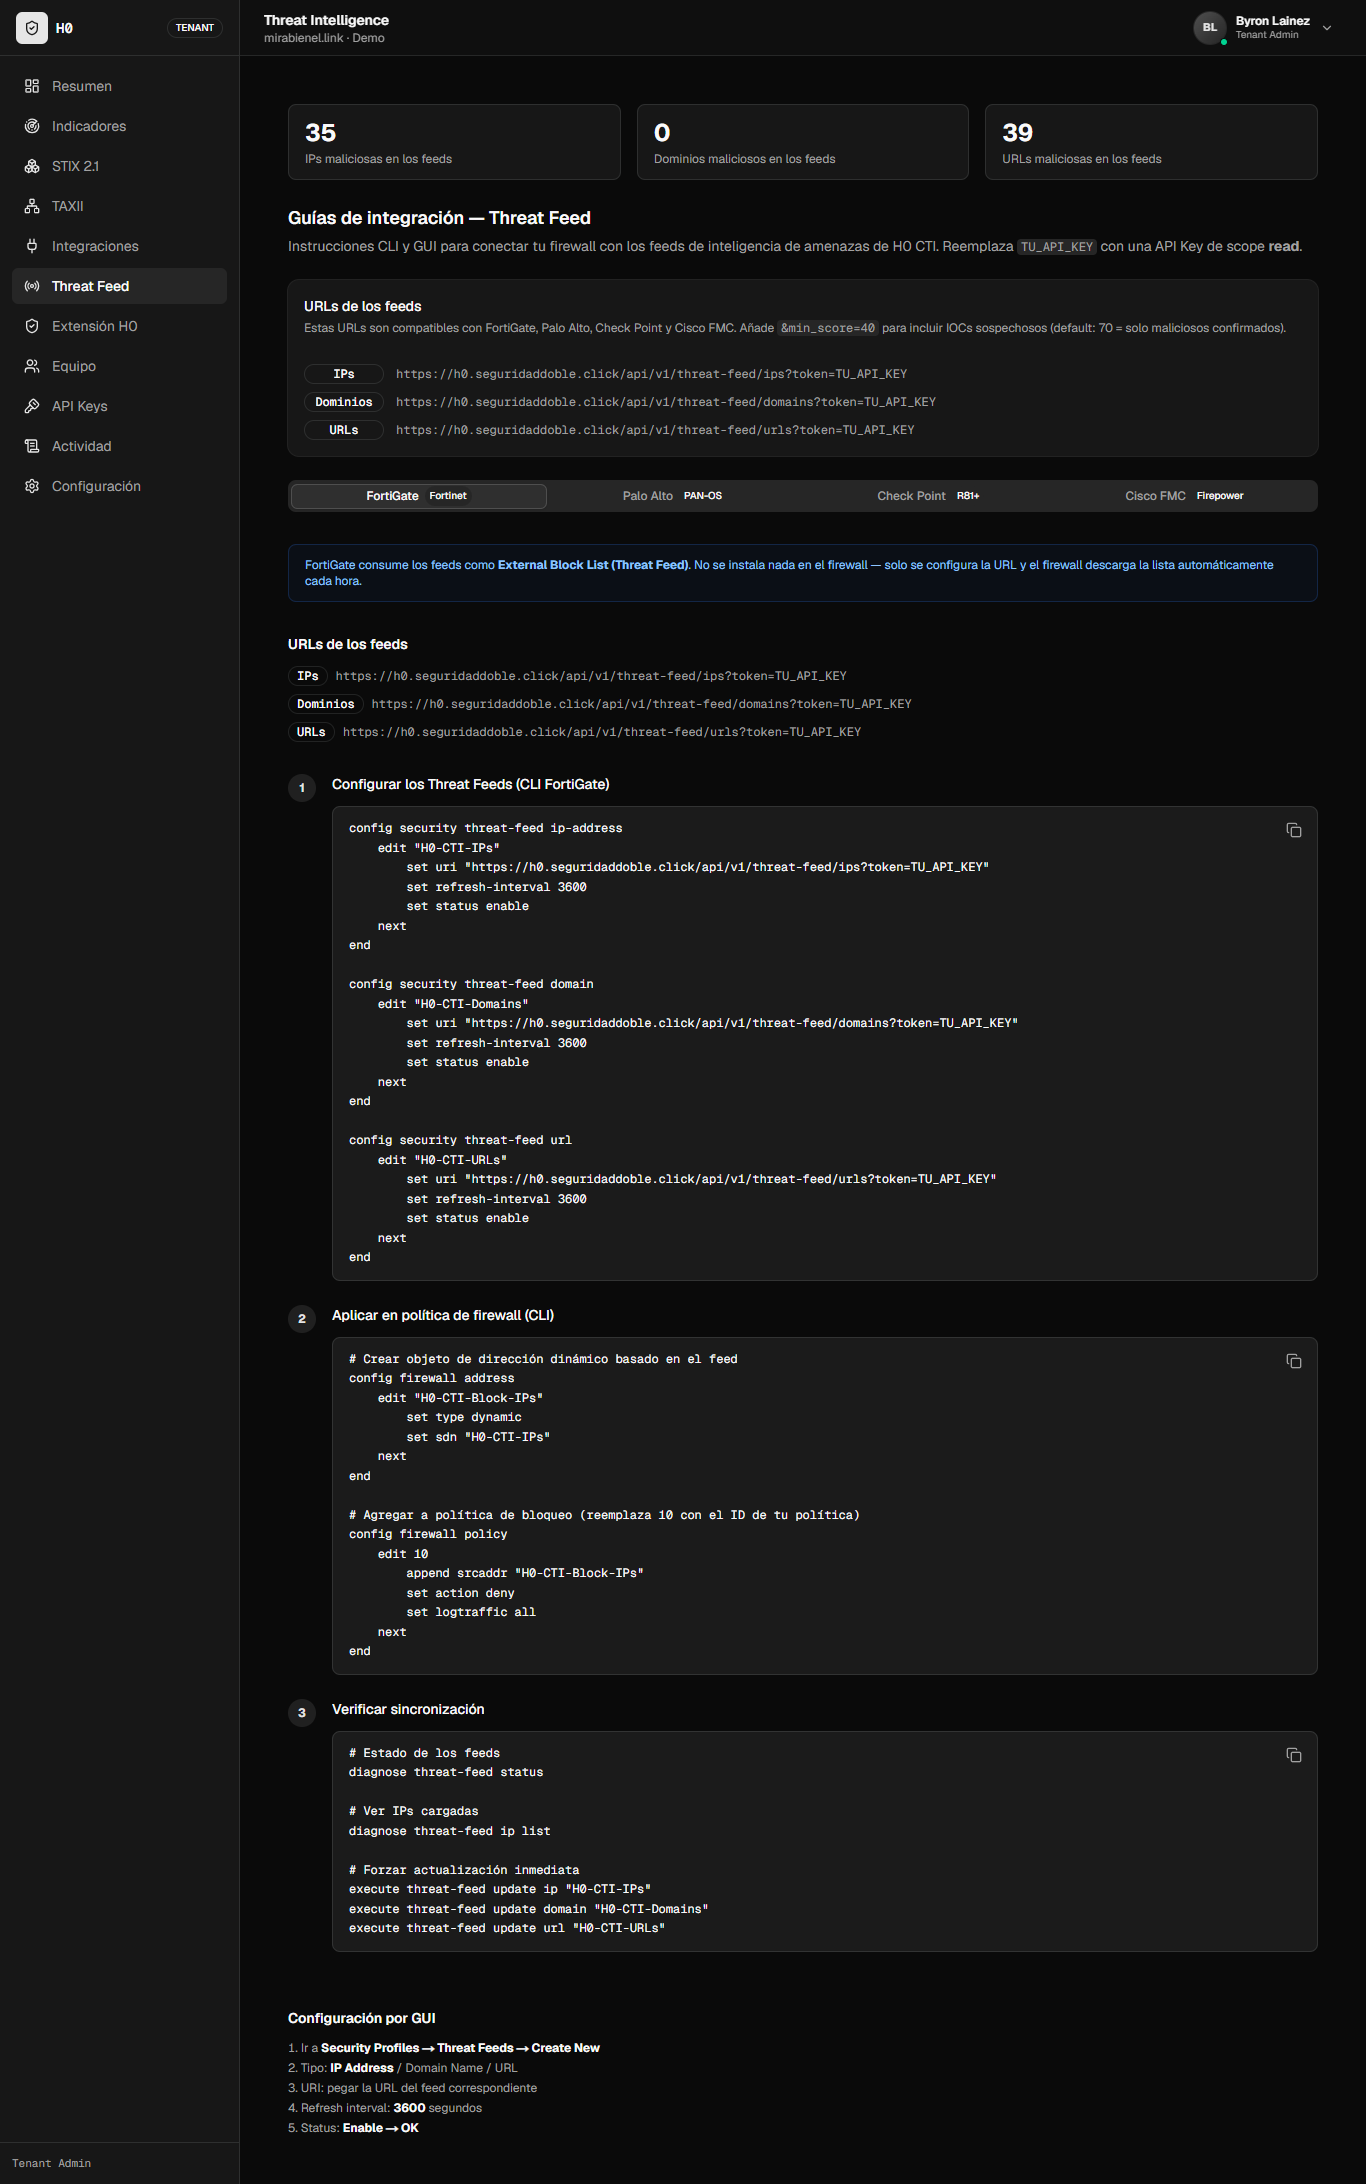Switch to Cisco FMC Firepower tab

(x=1185, y=496)
